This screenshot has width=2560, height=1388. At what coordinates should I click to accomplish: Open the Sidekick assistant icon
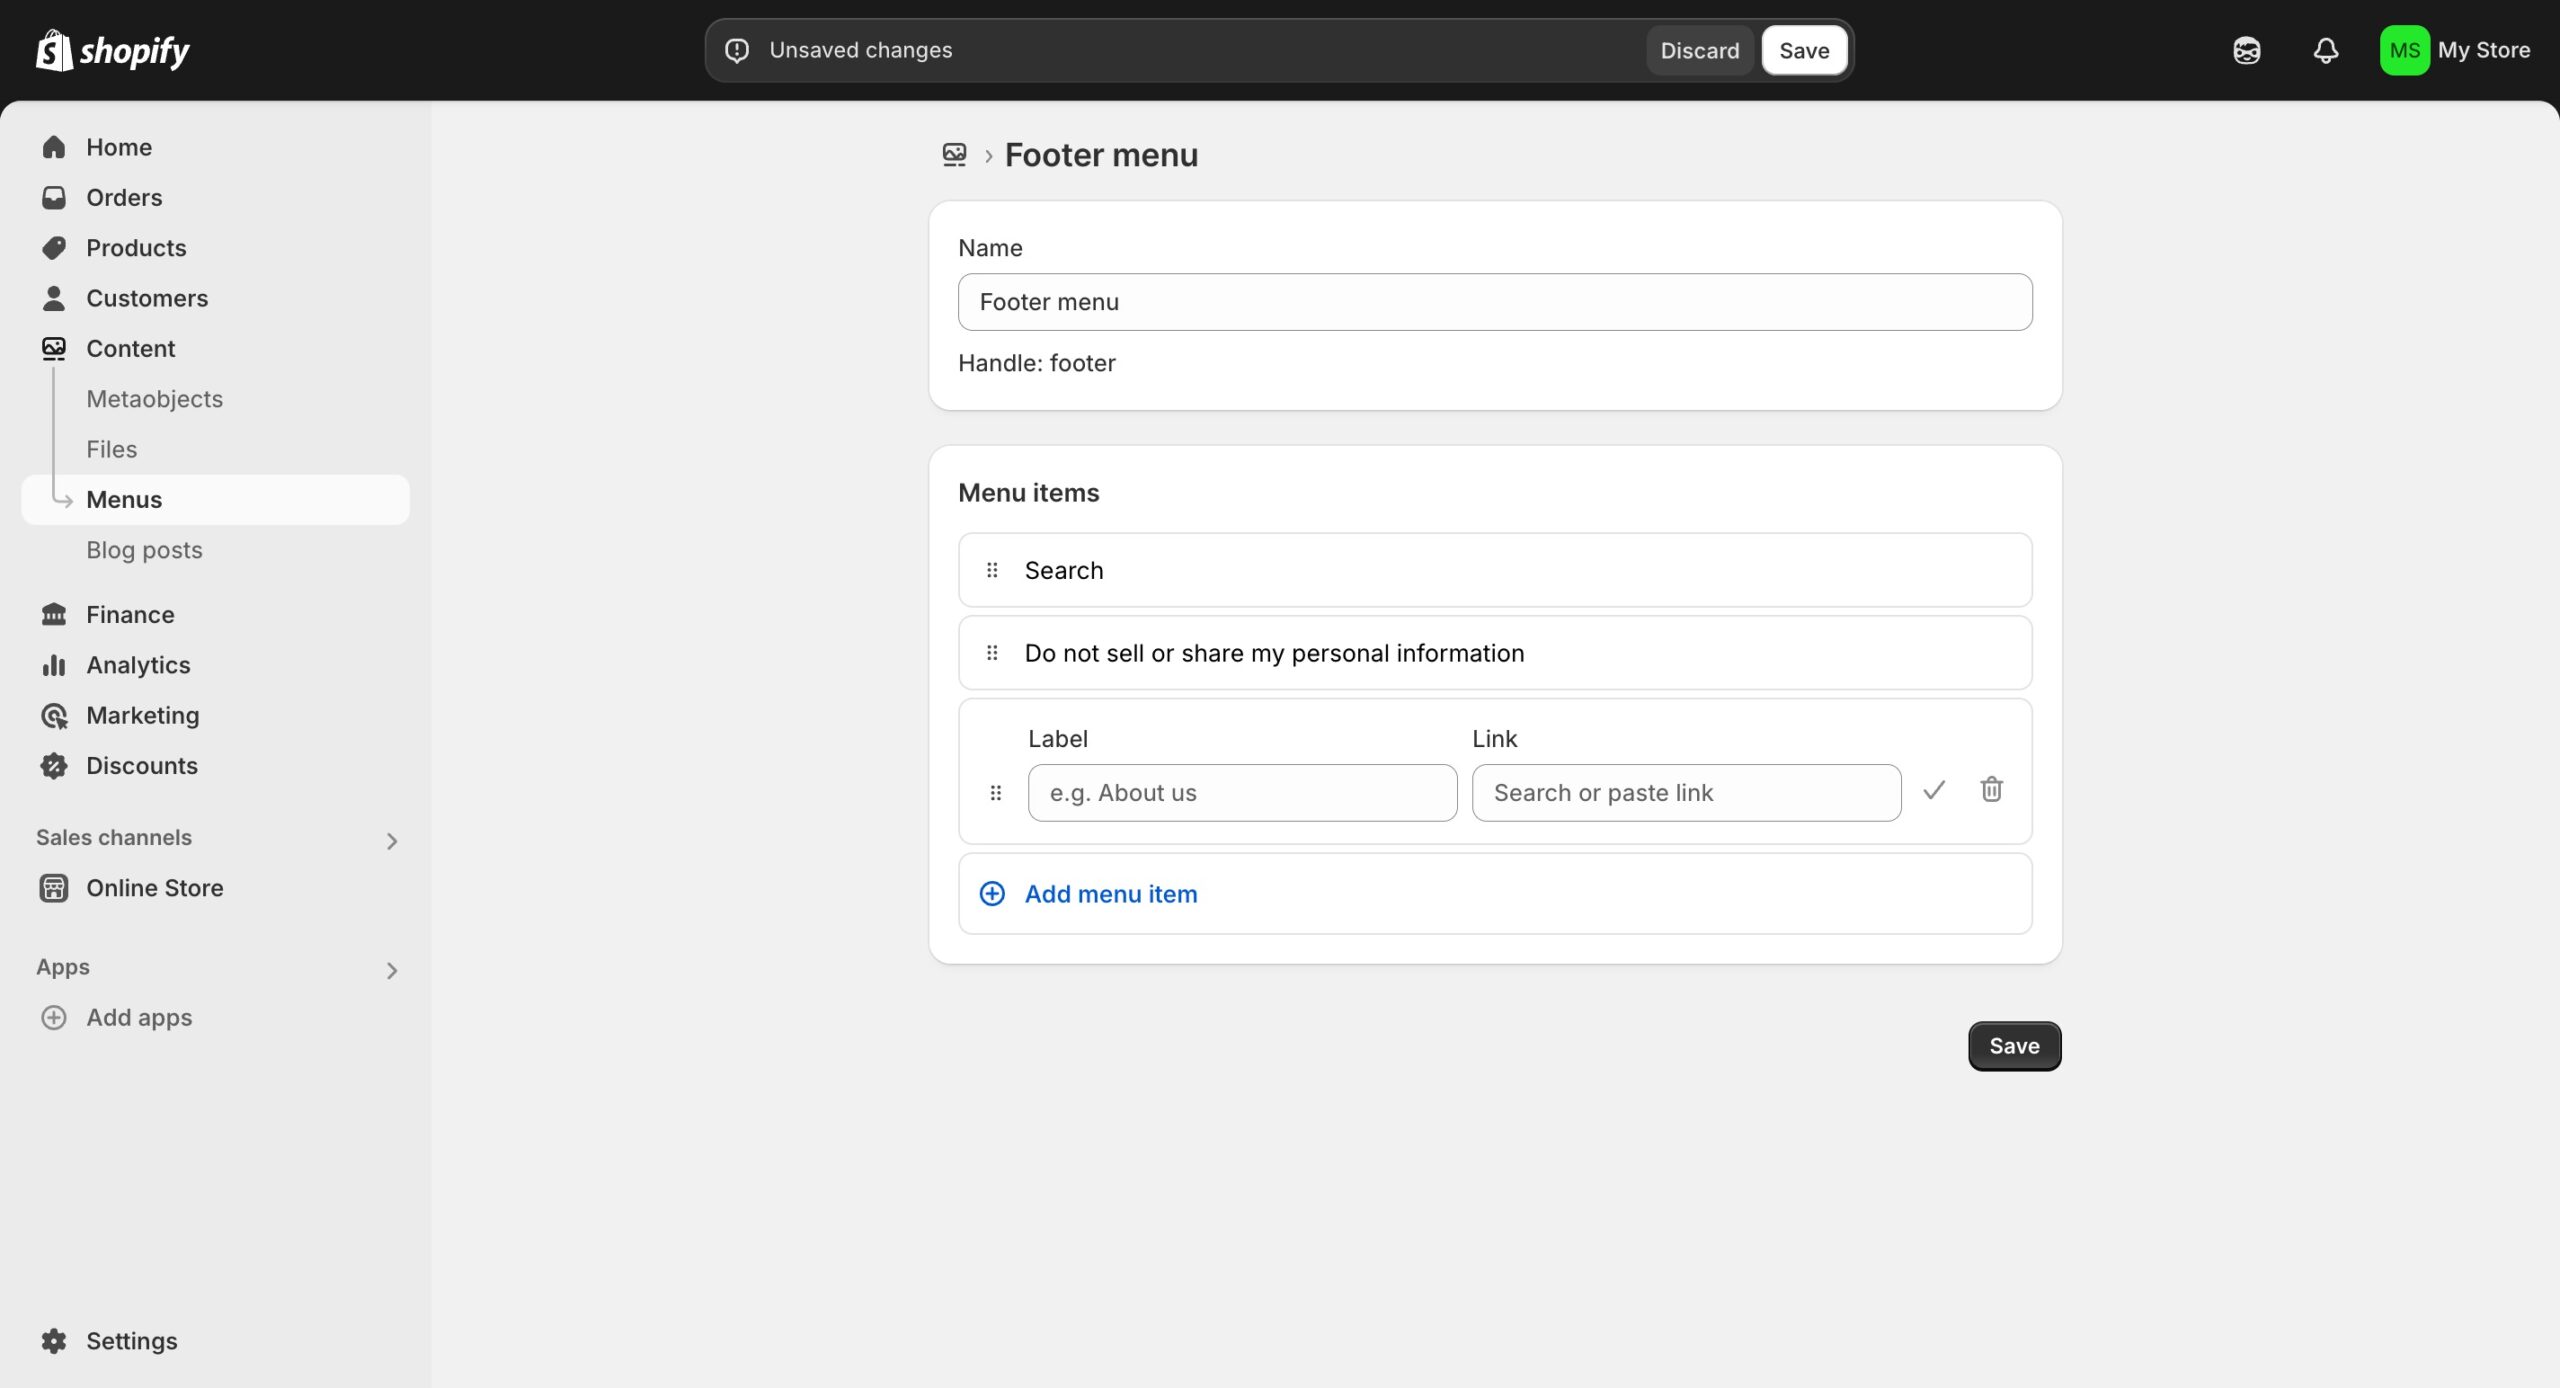point(2246,50)
